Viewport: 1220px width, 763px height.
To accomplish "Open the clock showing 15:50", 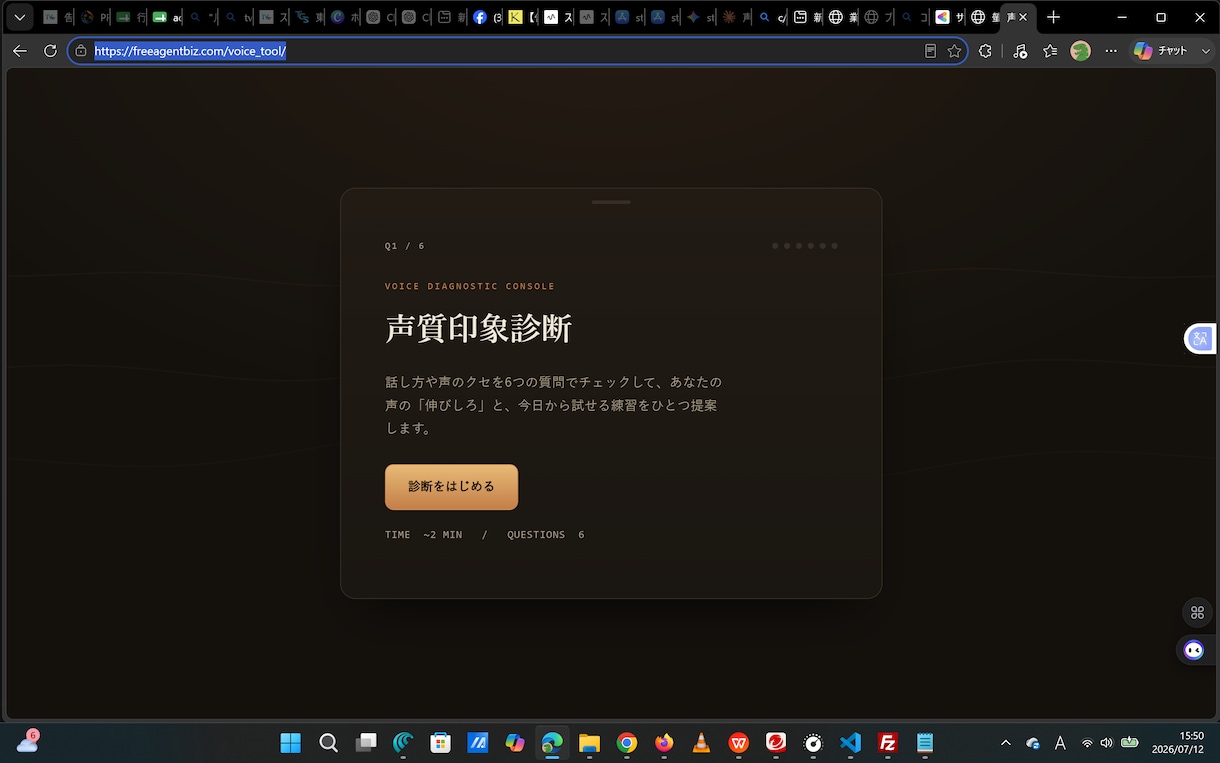I will 1178,742.
